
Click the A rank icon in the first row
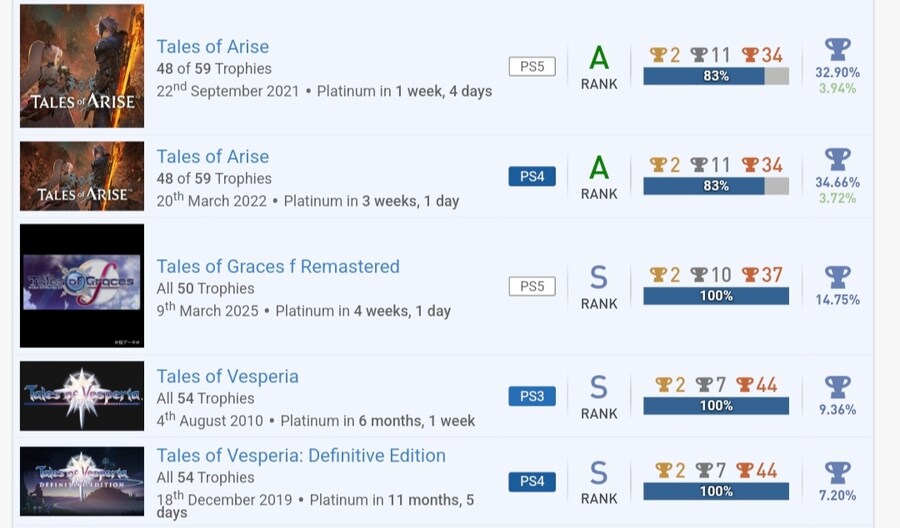coord(599,57)
